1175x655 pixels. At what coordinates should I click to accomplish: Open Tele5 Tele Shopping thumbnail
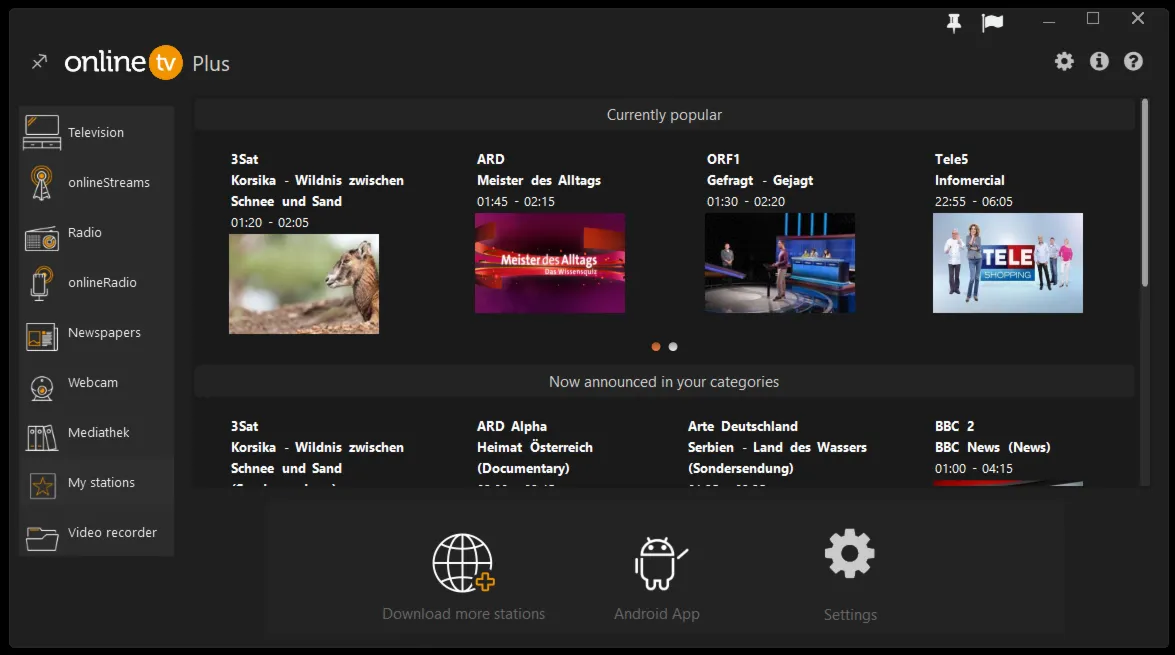tap(1008, 263)
